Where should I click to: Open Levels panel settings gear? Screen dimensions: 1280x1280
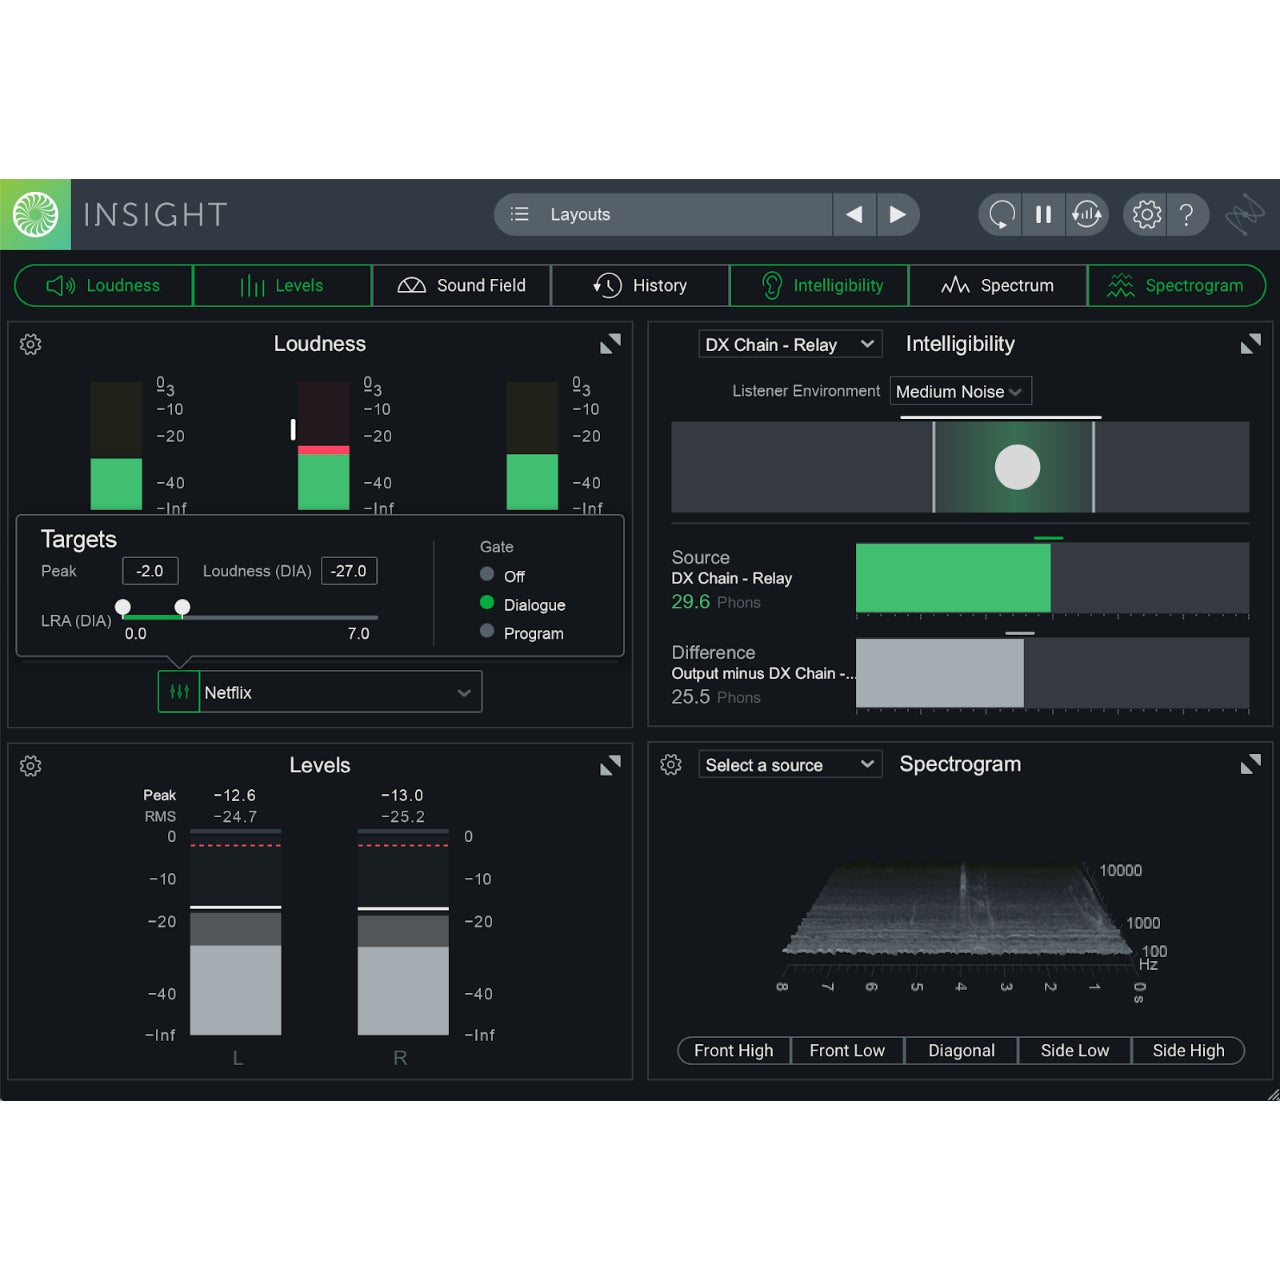pyautogui.click(x=31, y=766)
